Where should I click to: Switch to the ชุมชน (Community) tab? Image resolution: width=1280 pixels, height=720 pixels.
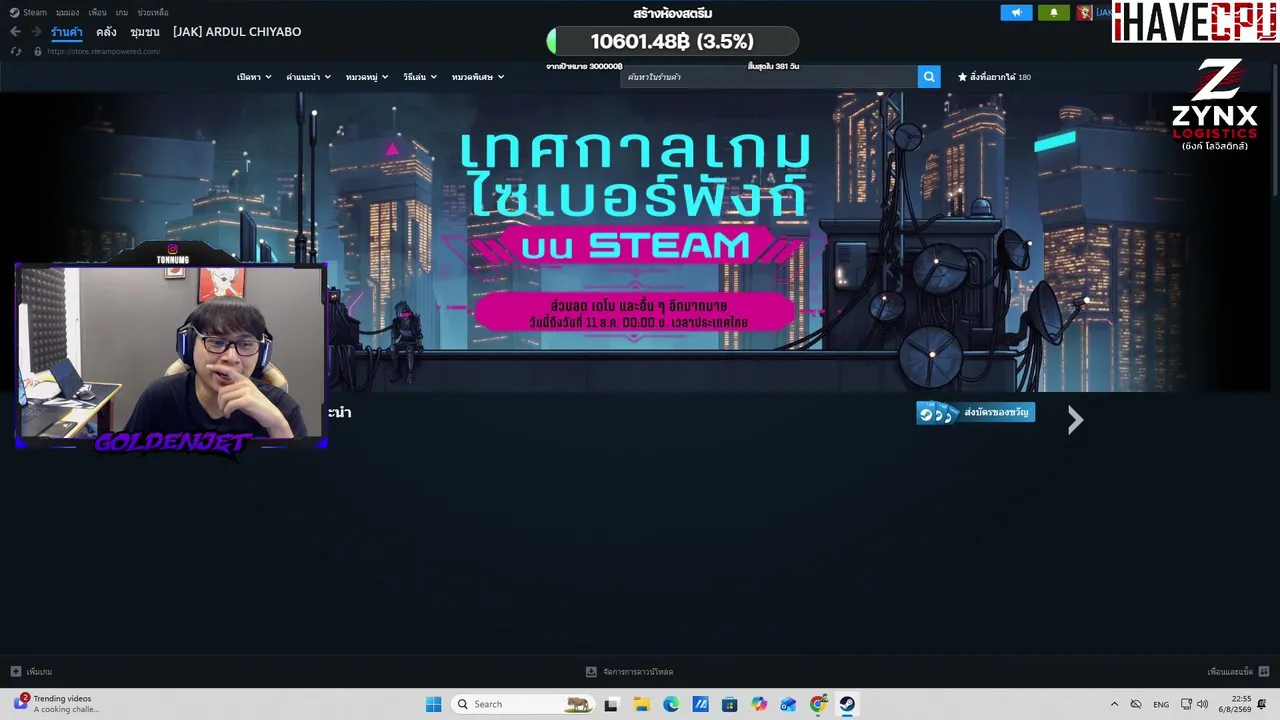click(x=145, y=32)
